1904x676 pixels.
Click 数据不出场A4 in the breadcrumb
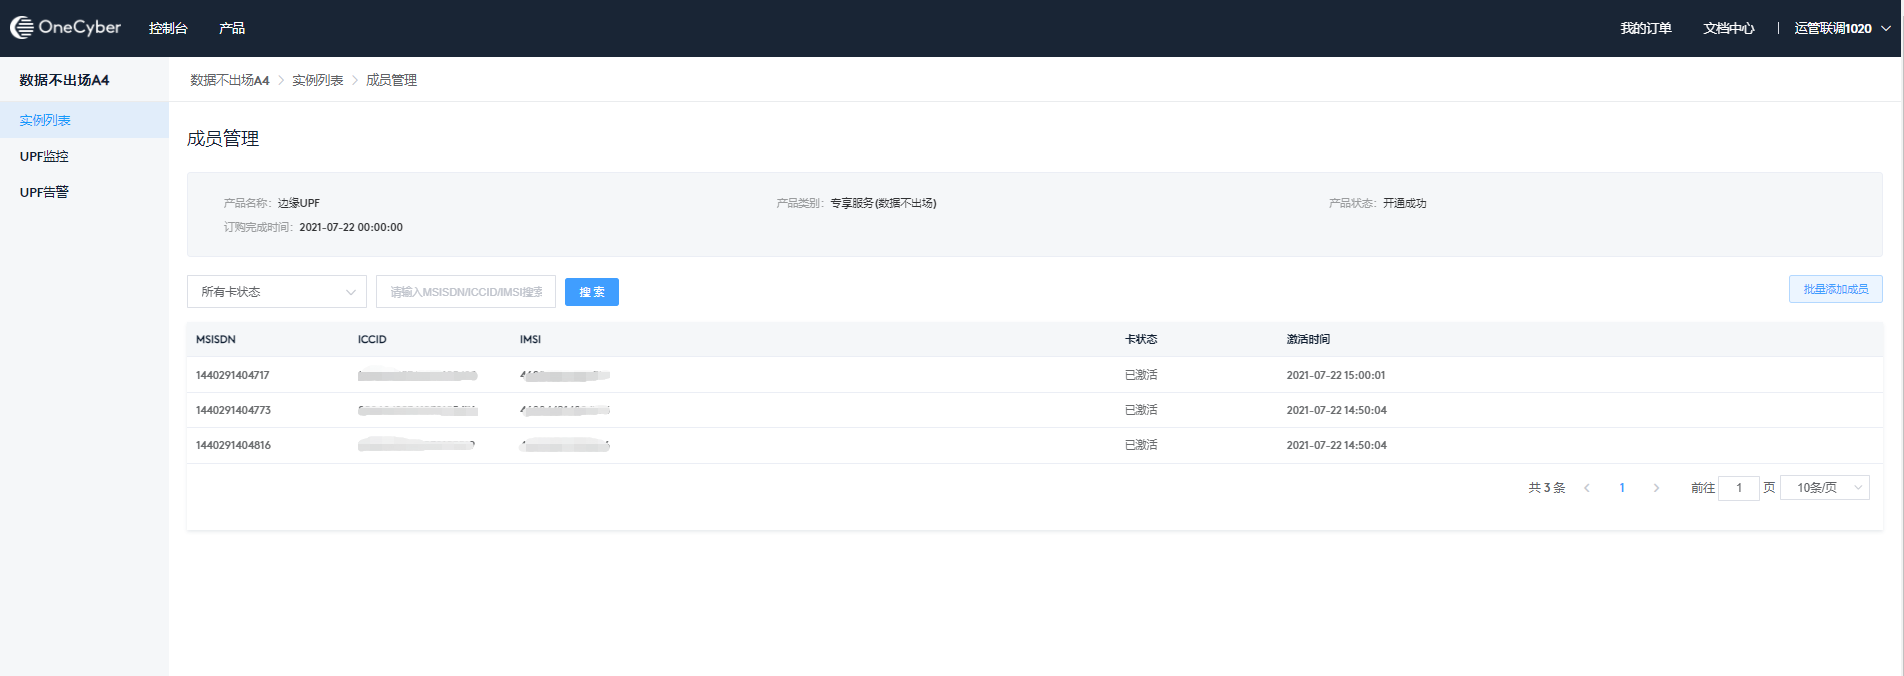pos(230,80)
